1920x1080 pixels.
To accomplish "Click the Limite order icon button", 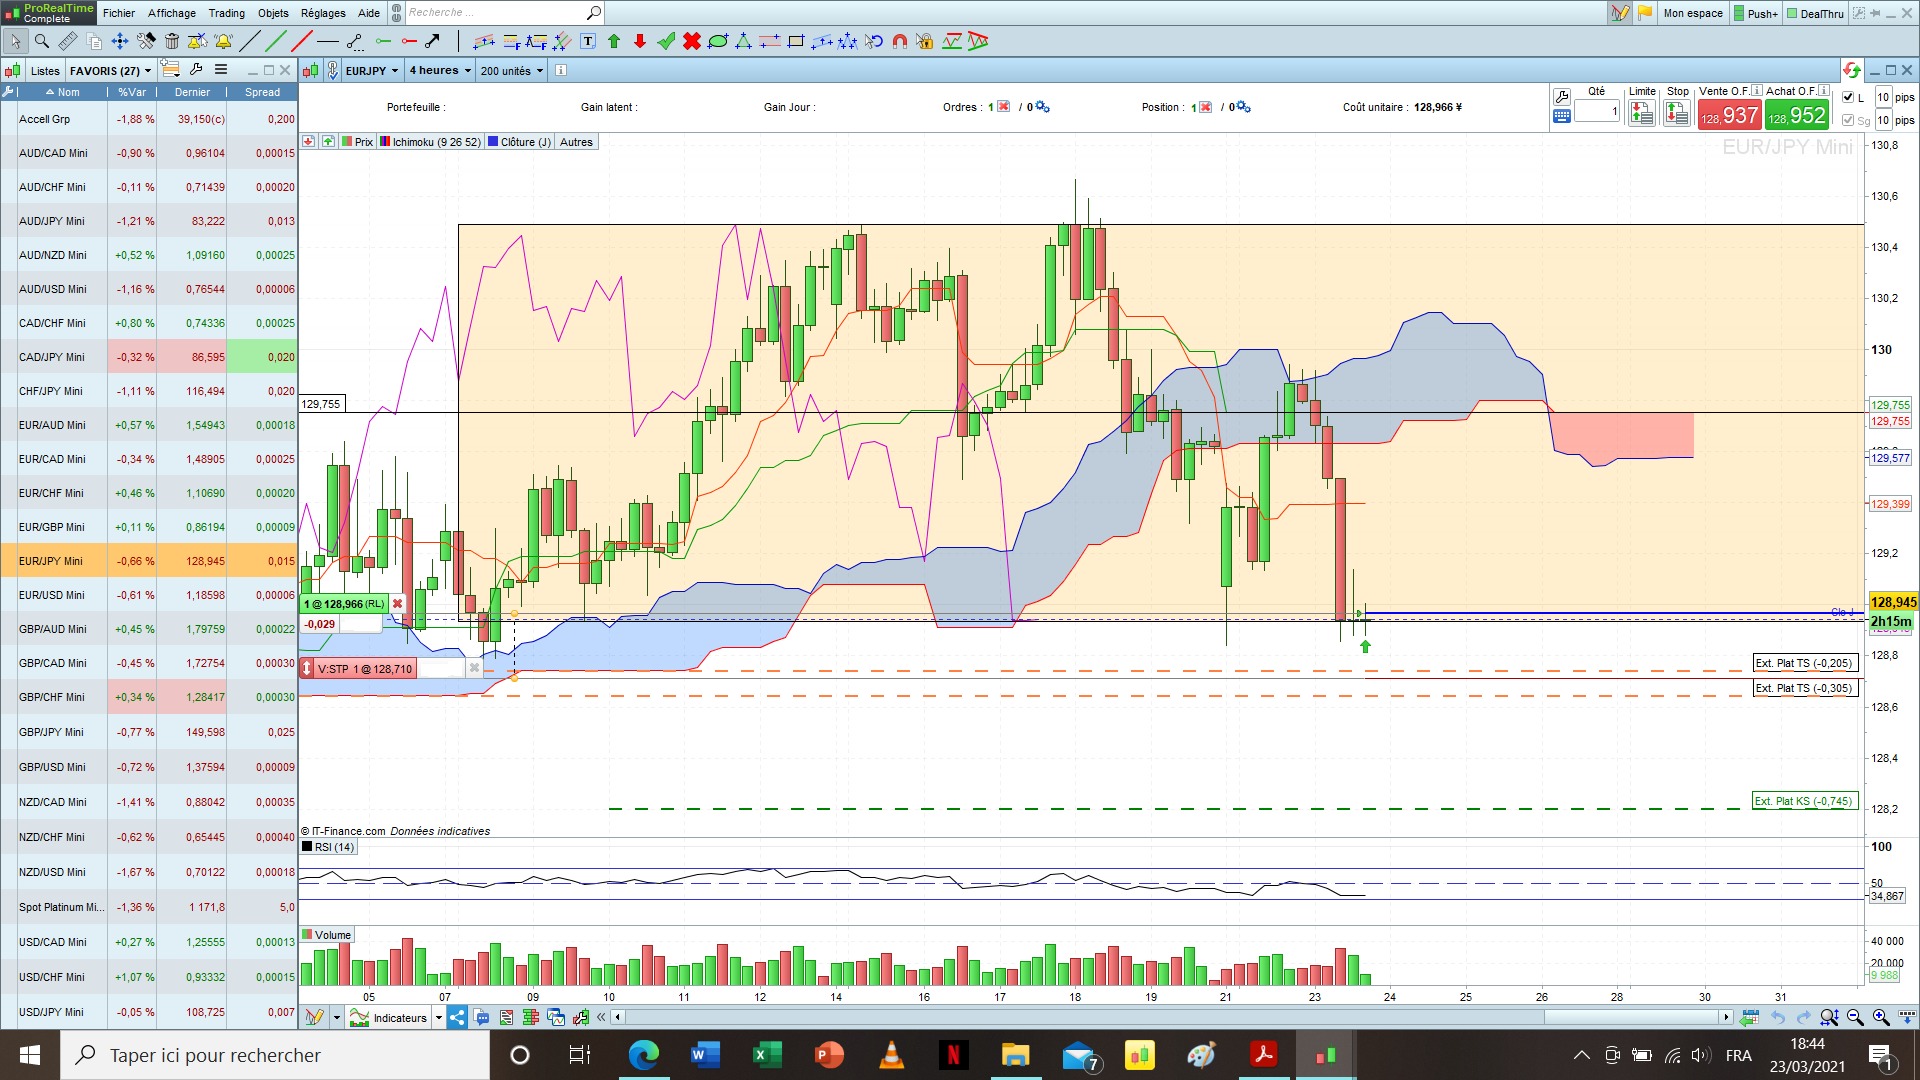I will (1641, 115).
